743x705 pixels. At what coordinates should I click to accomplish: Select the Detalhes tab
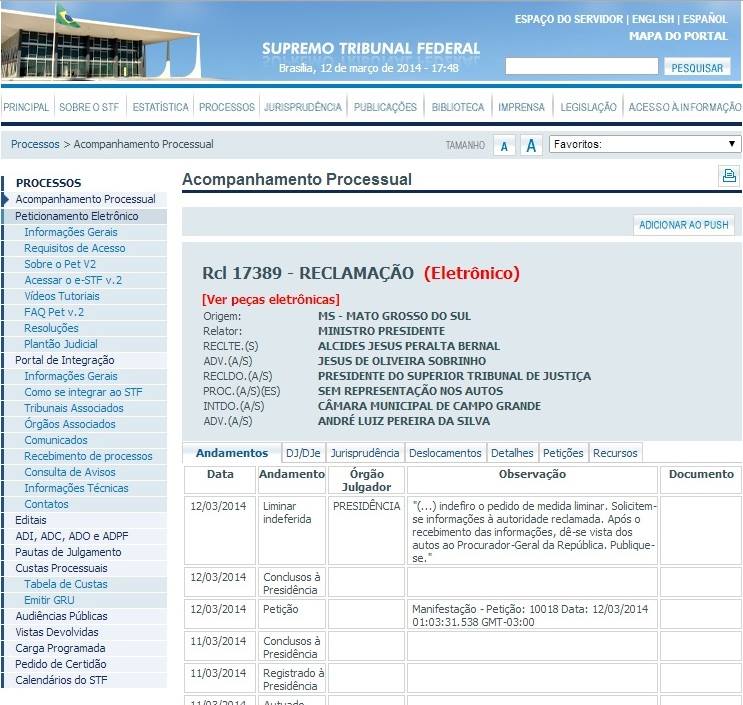pos(512,453)
